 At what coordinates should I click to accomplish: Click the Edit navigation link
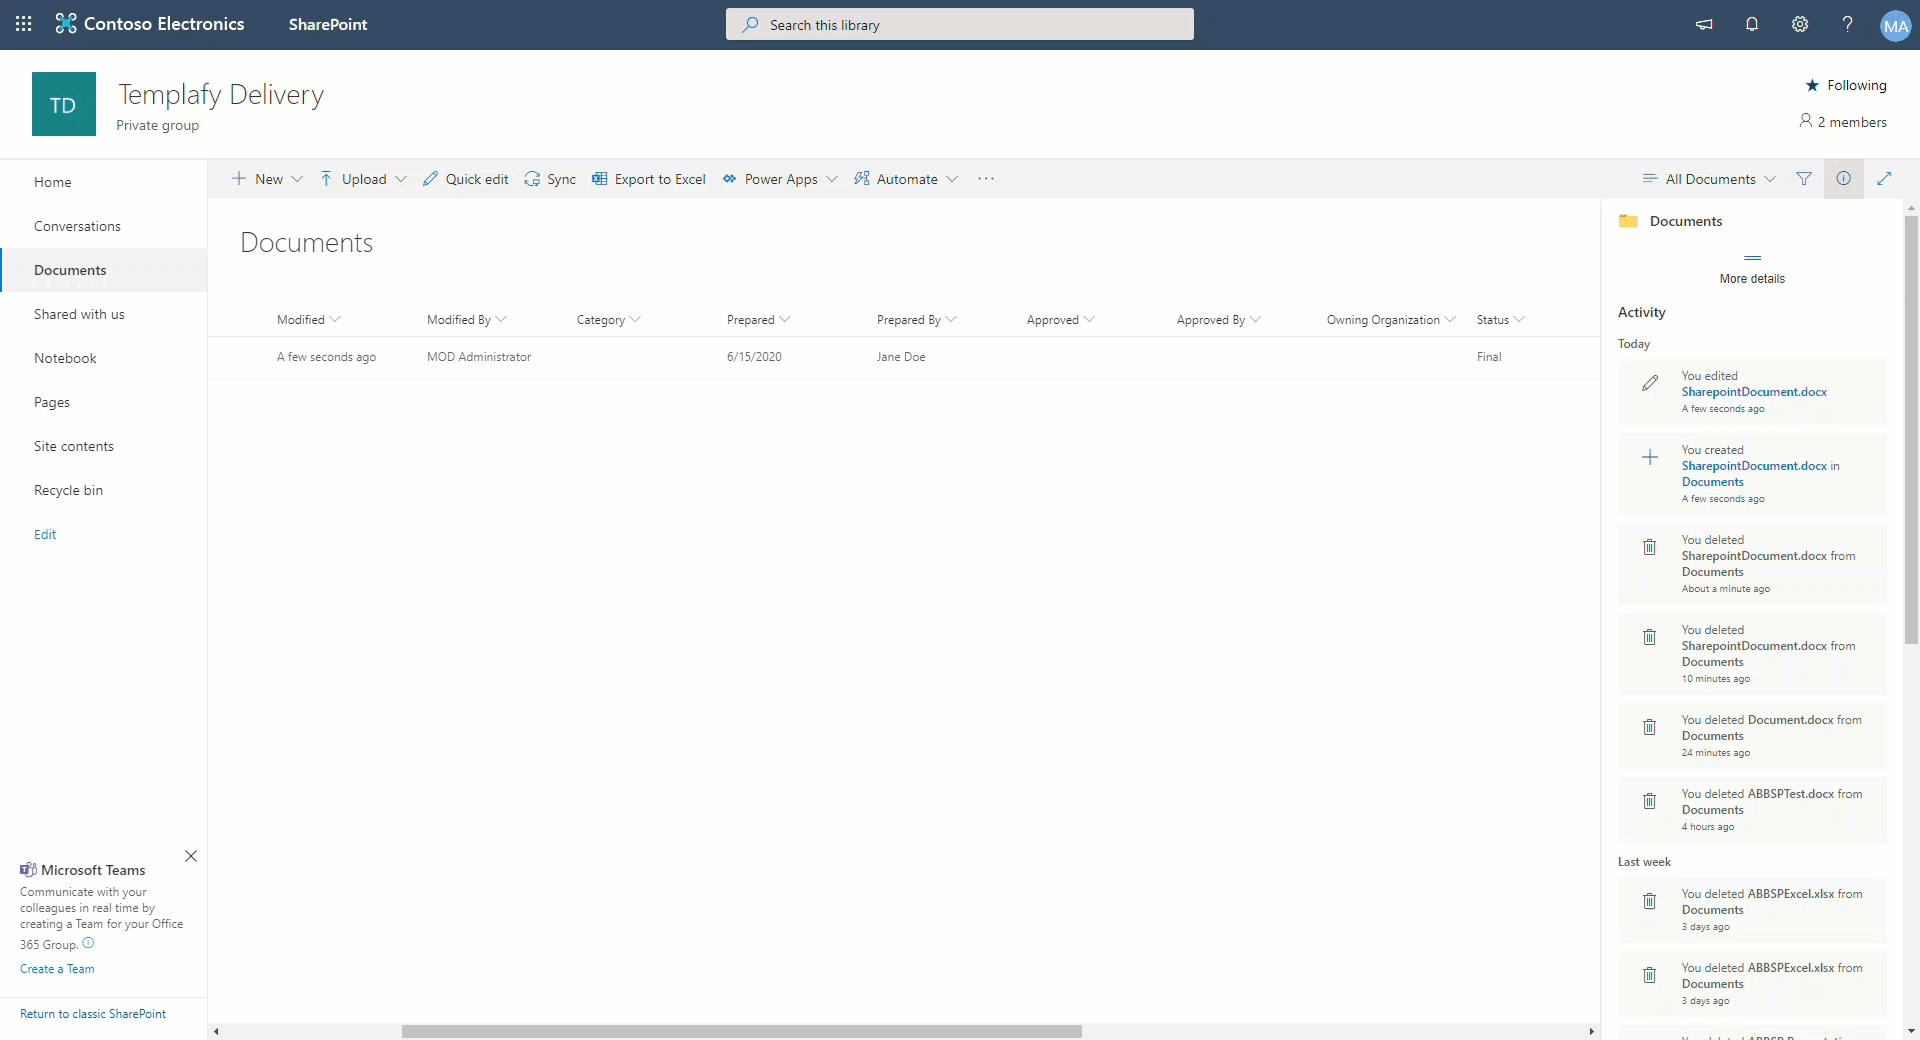point(45,534)
